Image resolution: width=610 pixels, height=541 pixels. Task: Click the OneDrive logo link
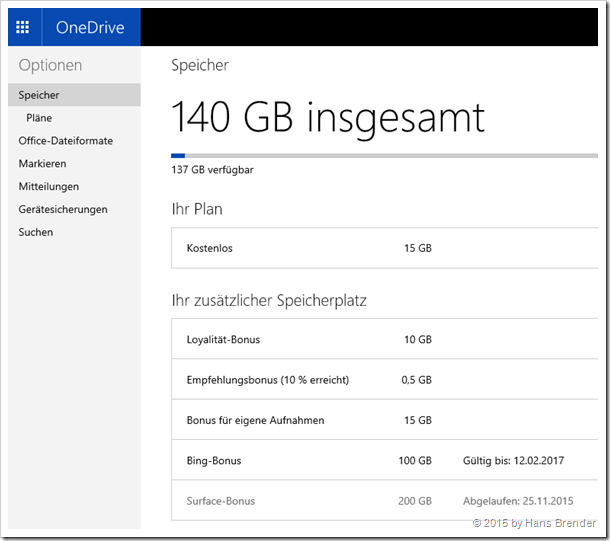pyautogui.click(x=90, y=28)
